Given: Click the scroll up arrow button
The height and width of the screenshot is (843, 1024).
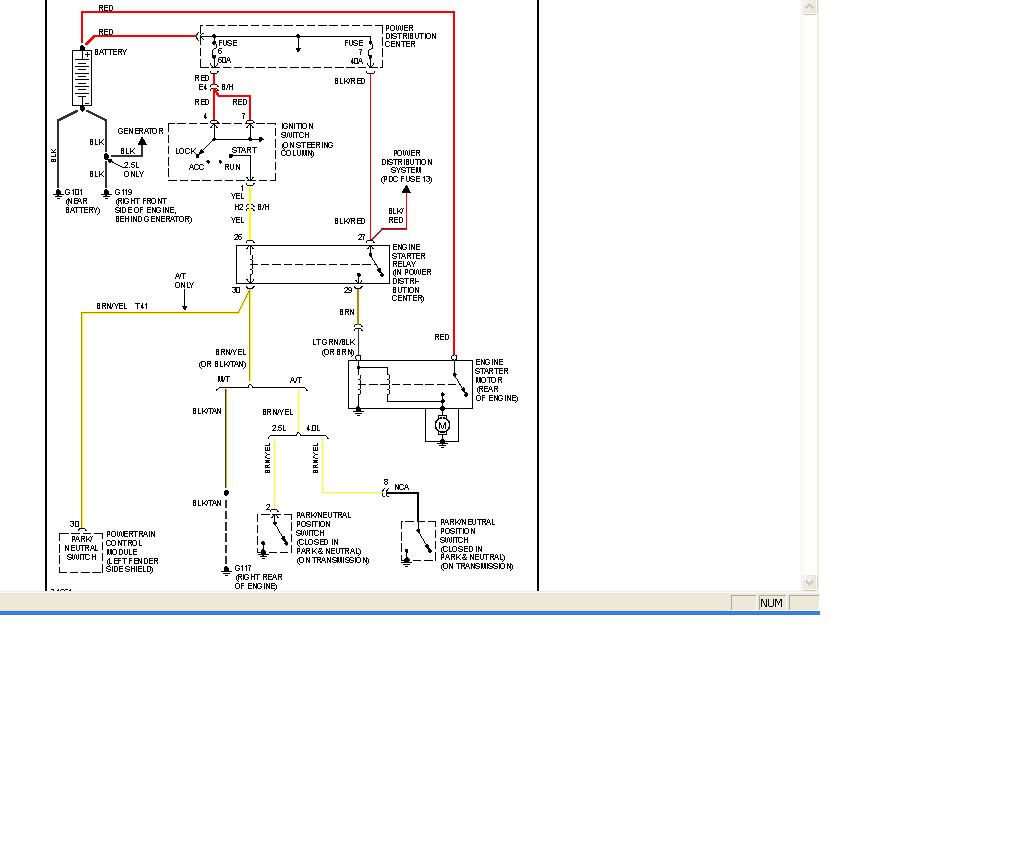Looking at the screenshot, I should [809, 7].
